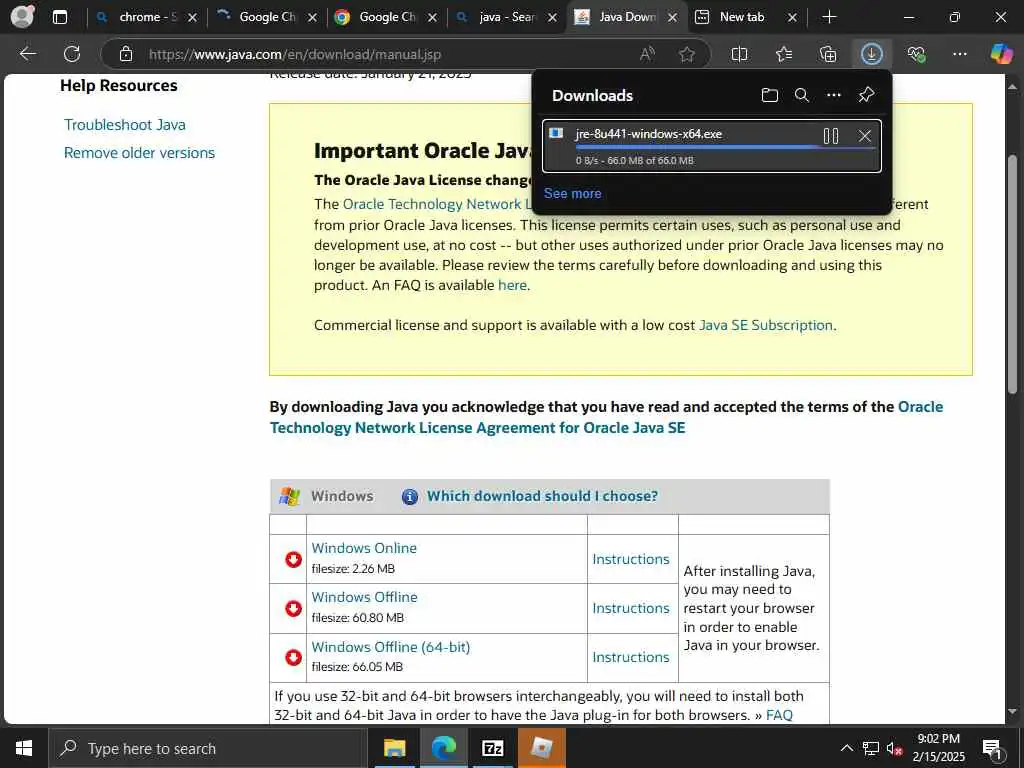Image resolution: width=1024 pixels, height=768 pixels.
Task: Click the scrollbar down arrow
Action: click(x=1012, y=711)
